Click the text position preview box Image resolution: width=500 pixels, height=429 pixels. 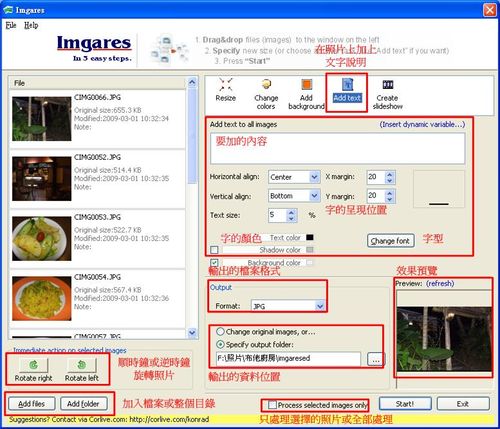coord(439,189)
